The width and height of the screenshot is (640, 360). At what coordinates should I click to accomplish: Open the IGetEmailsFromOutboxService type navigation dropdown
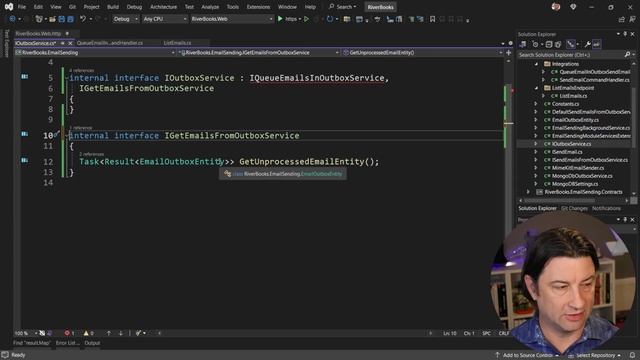pyautogui.click(x=259, y=53)
